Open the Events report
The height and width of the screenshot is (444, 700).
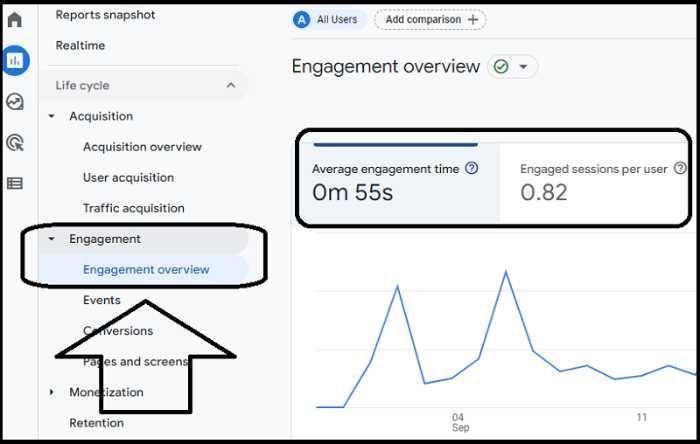[101, 300]
